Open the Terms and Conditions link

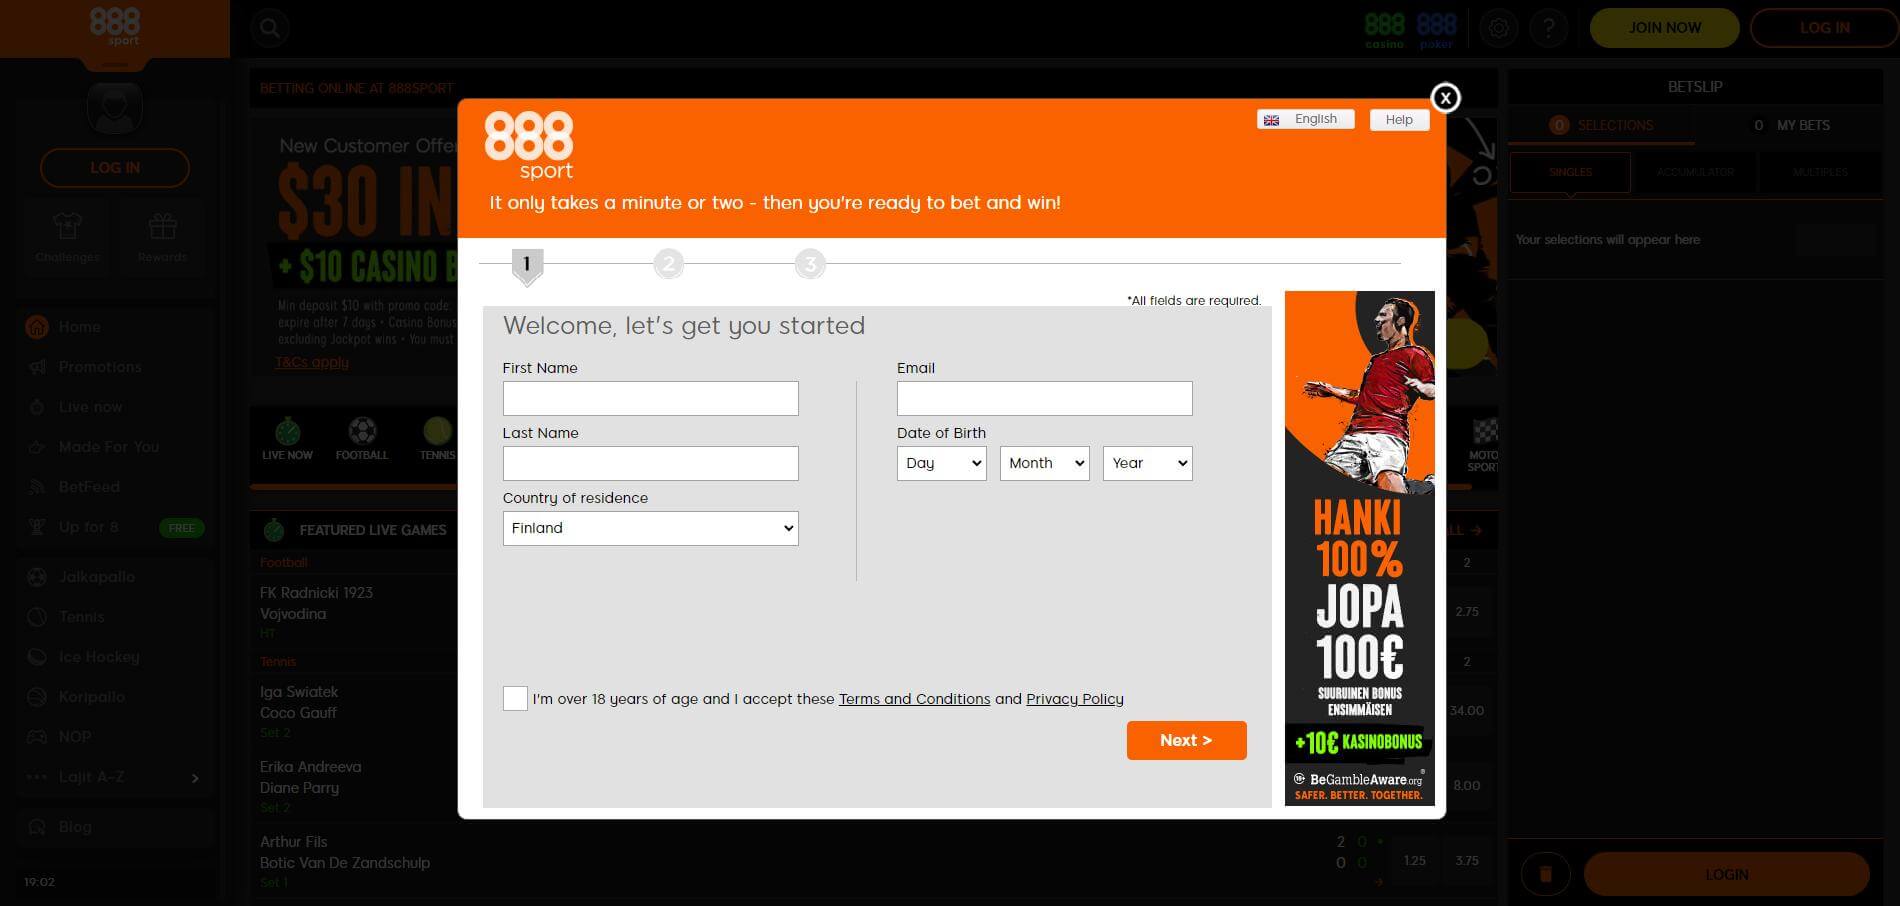tap(913, 699)
